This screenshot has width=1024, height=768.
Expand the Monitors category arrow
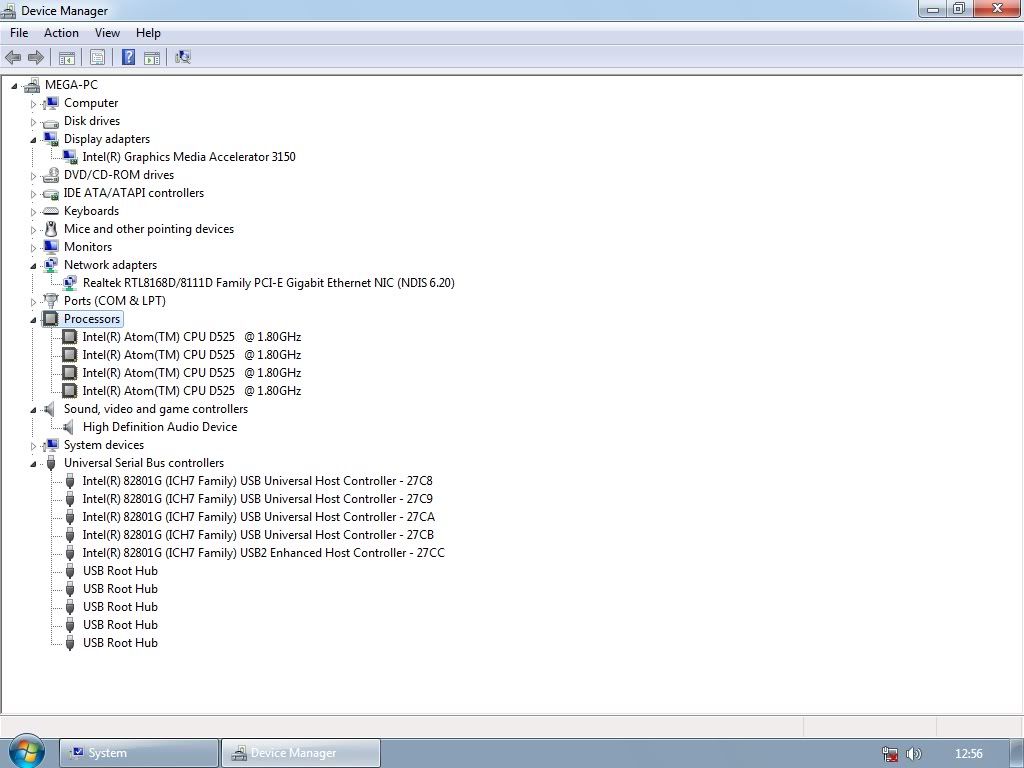(x=33, y=248)
